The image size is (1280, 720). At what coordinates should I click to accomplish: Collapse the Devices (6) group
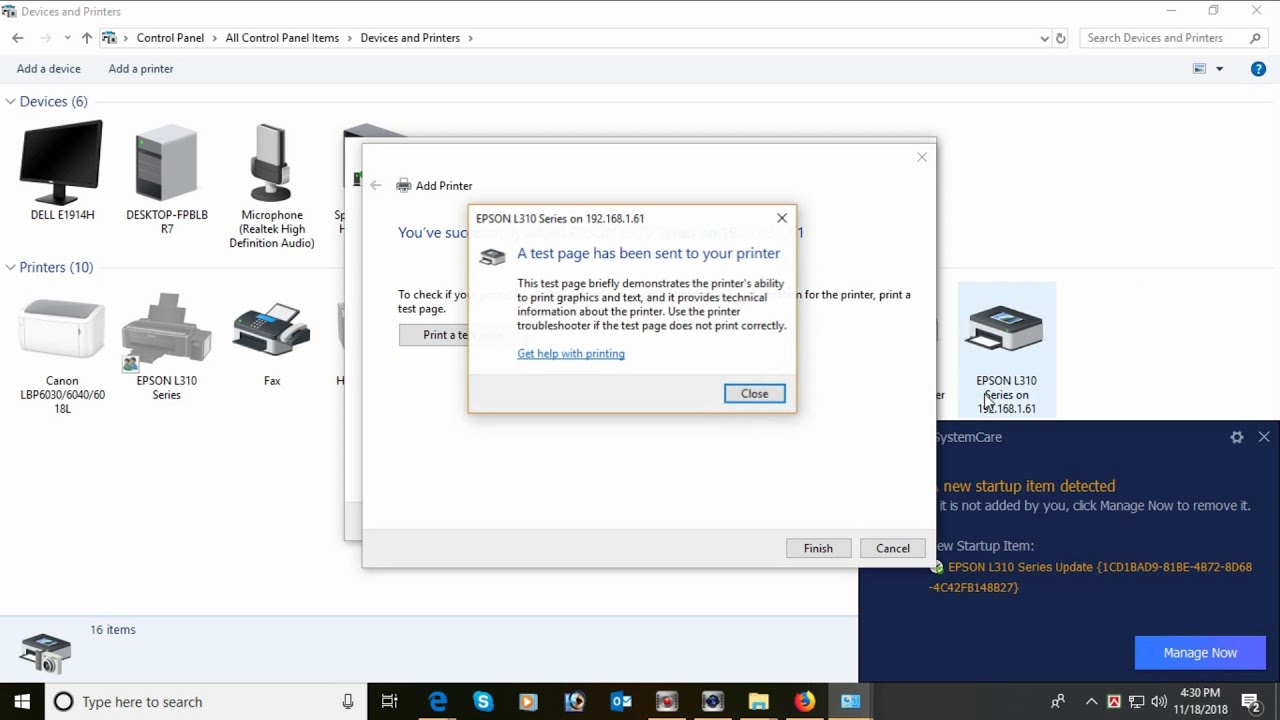tap(11, 101)
